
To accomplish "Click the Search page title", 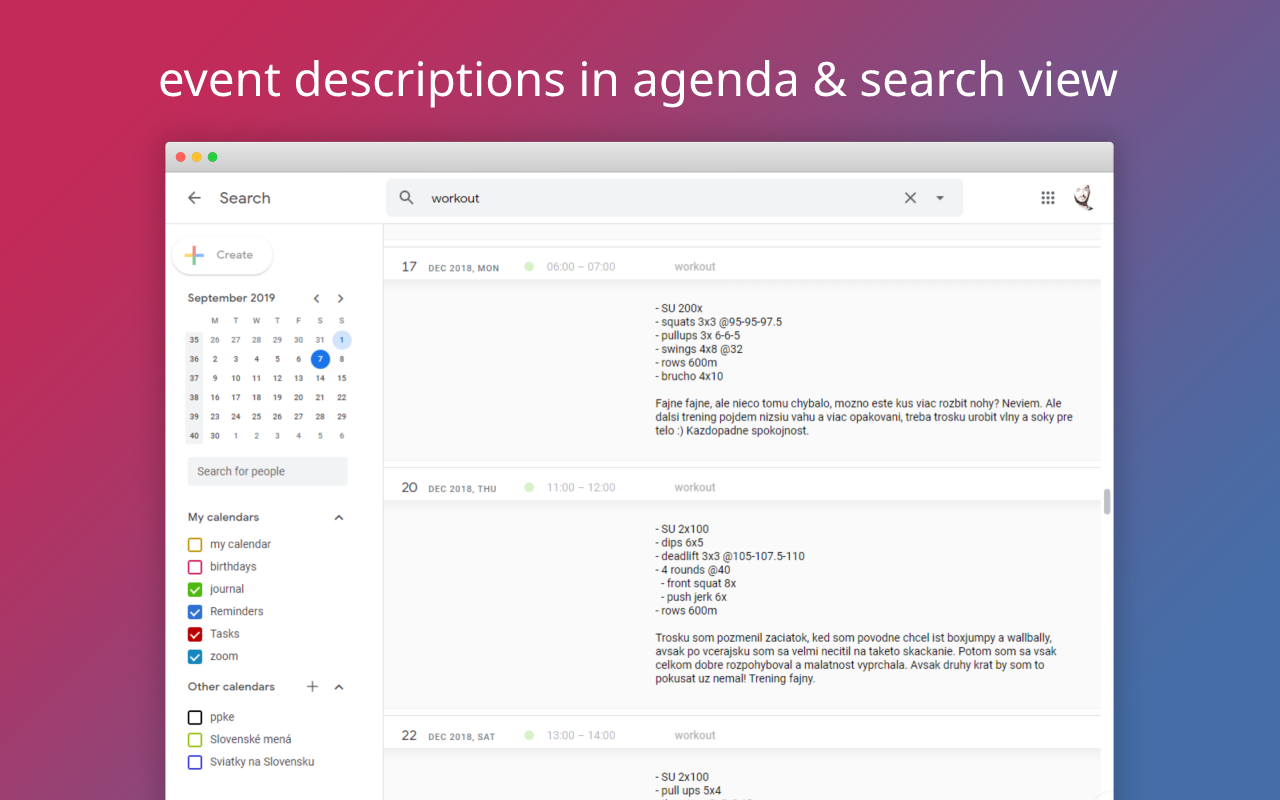I will (245, 198).
